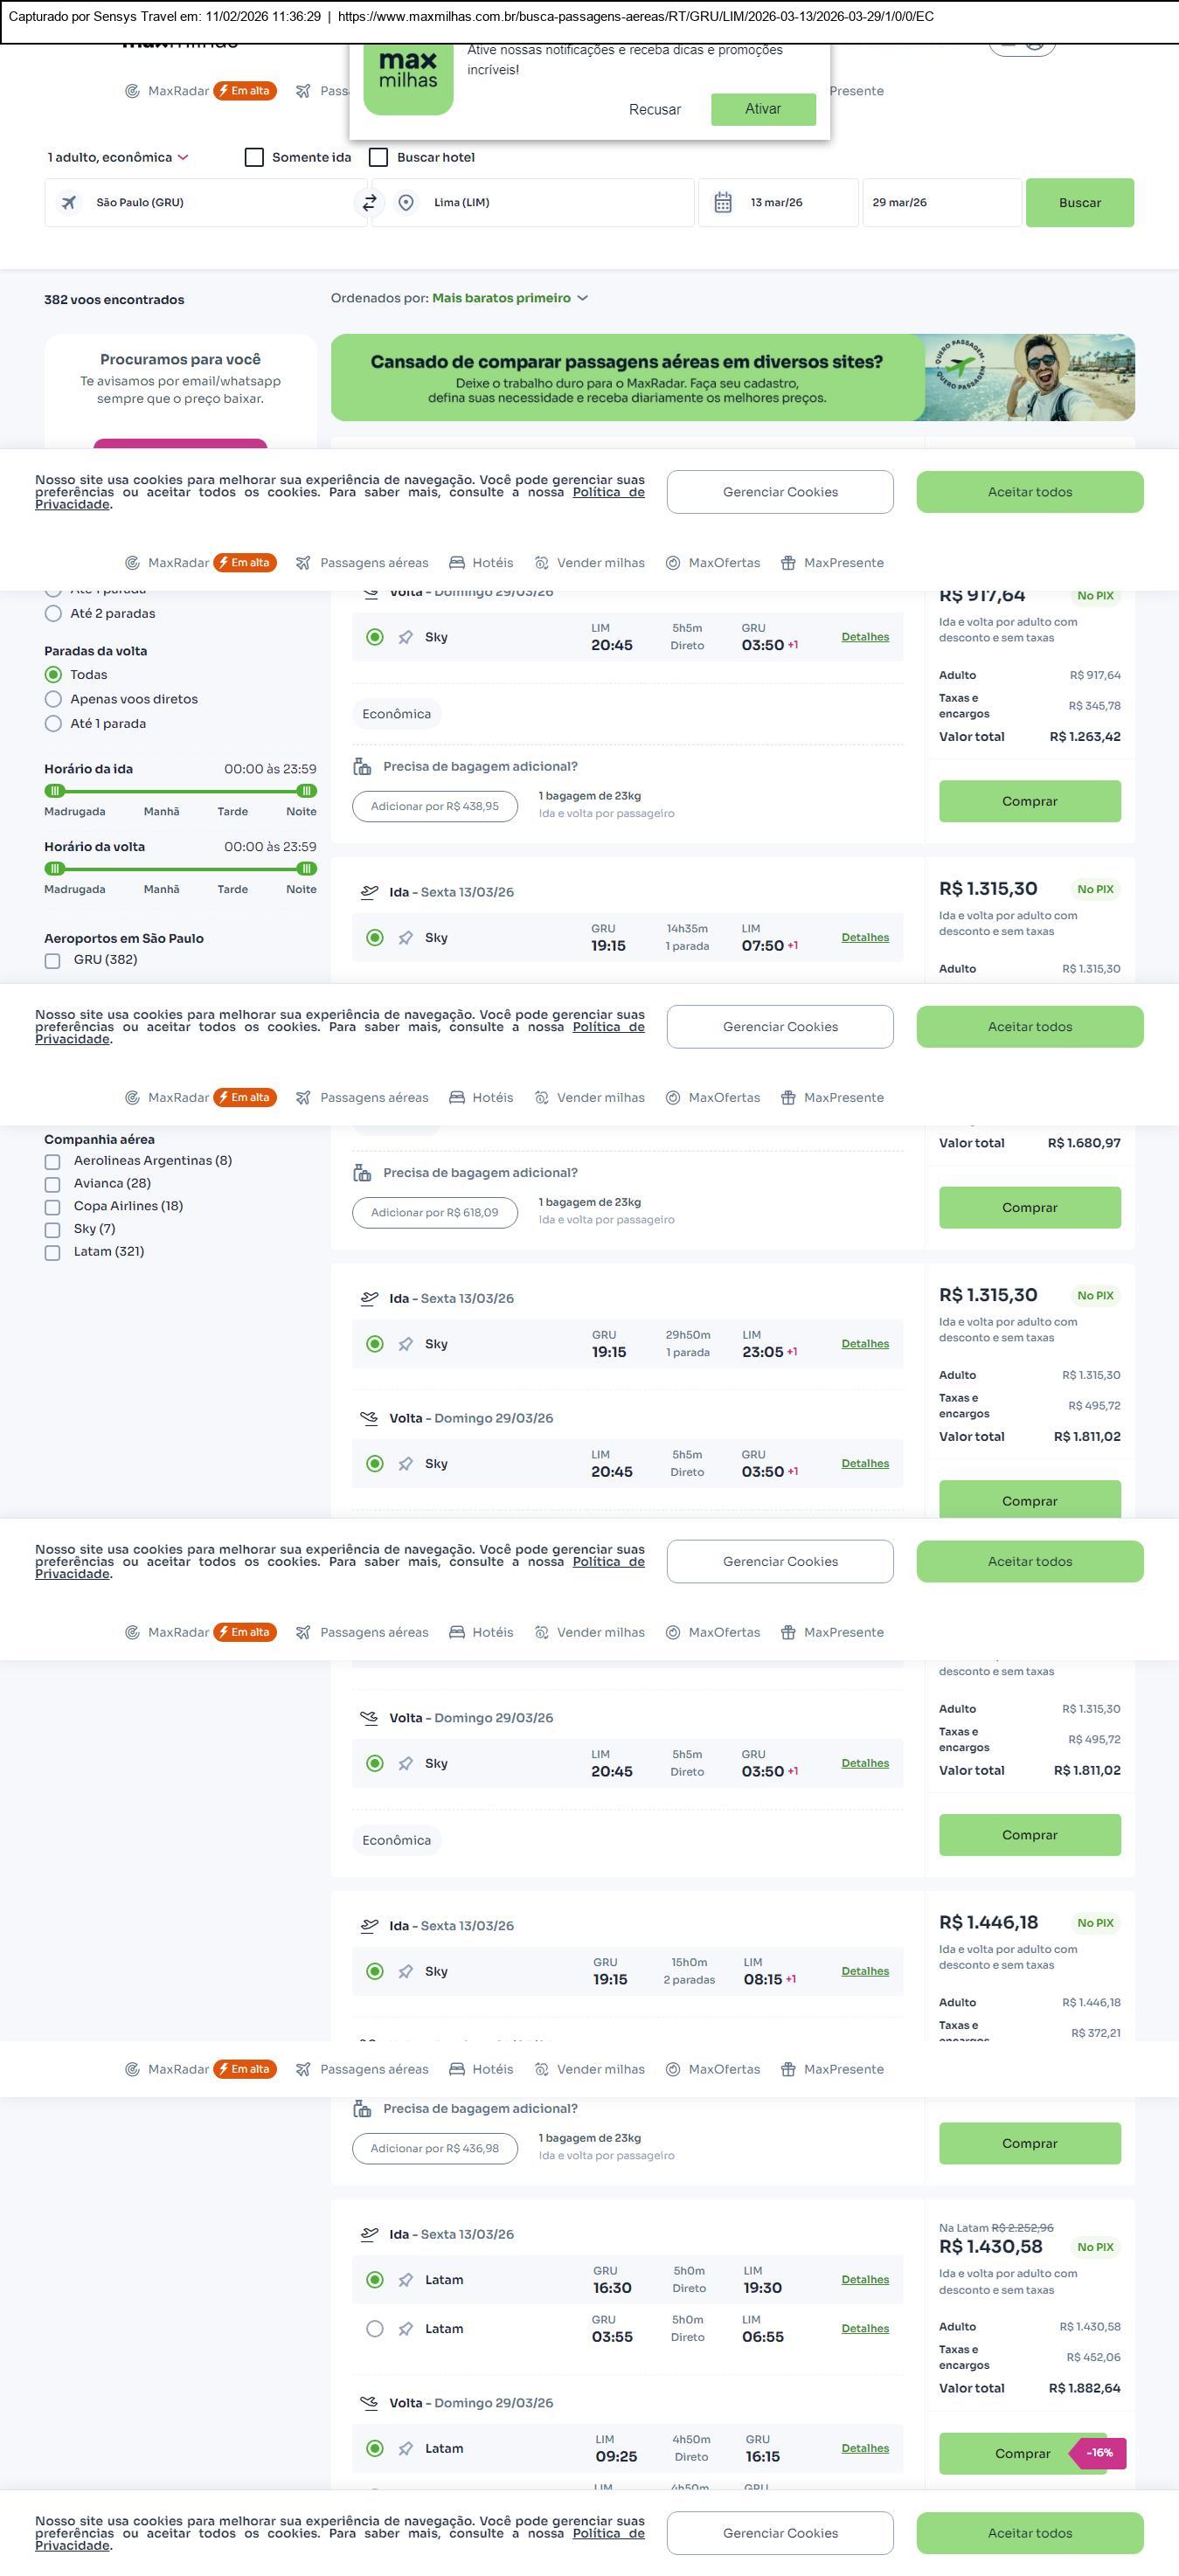Click the airplane icon in São Paulo field

click(69, 203)
